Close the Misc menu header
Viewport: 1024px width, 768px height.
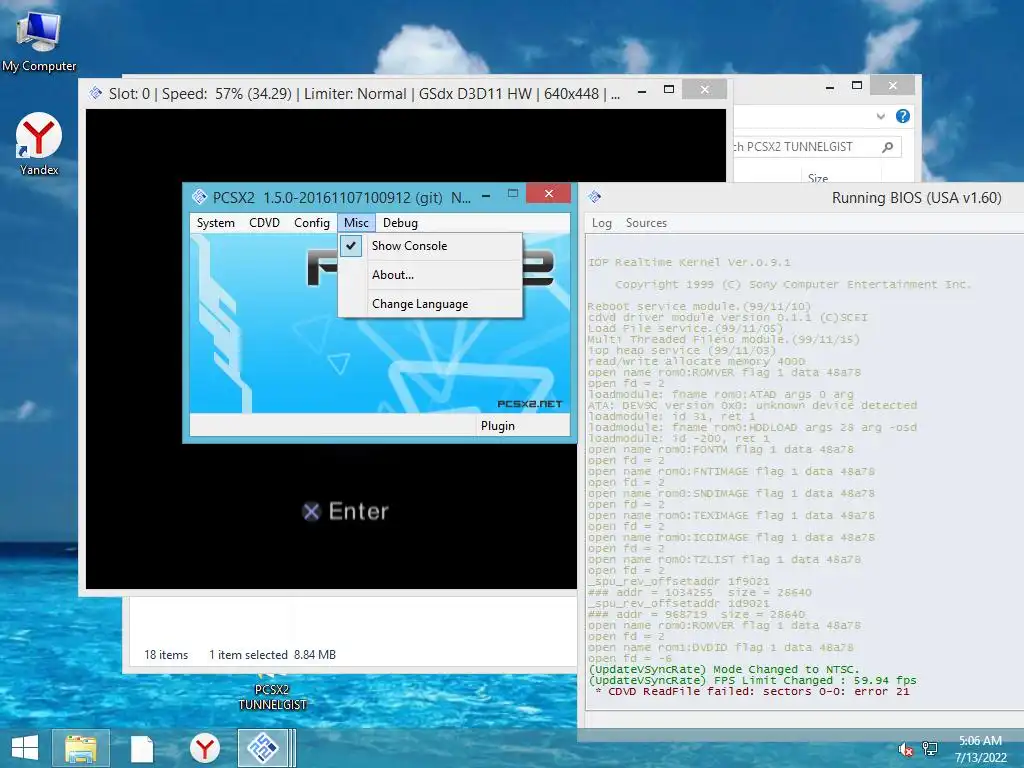[x=357, y=223]
